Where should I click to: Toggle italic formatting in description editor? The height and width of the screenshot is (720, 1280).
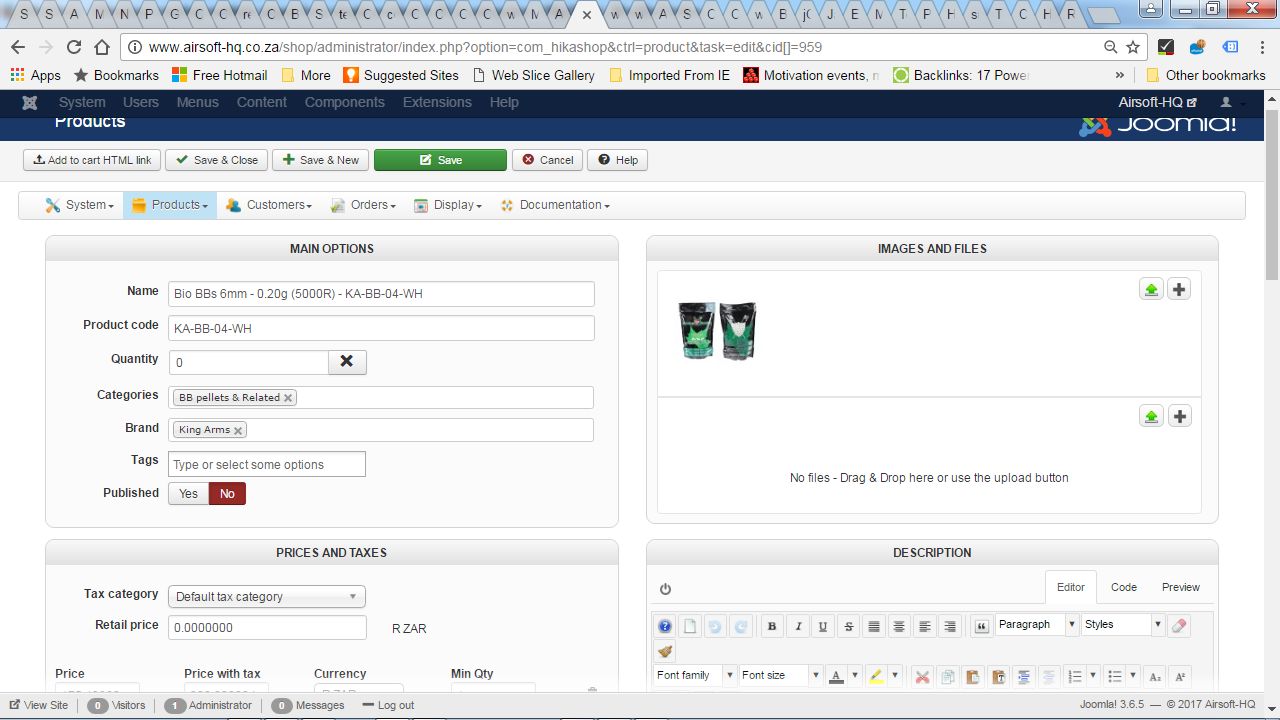pos(798,626)
